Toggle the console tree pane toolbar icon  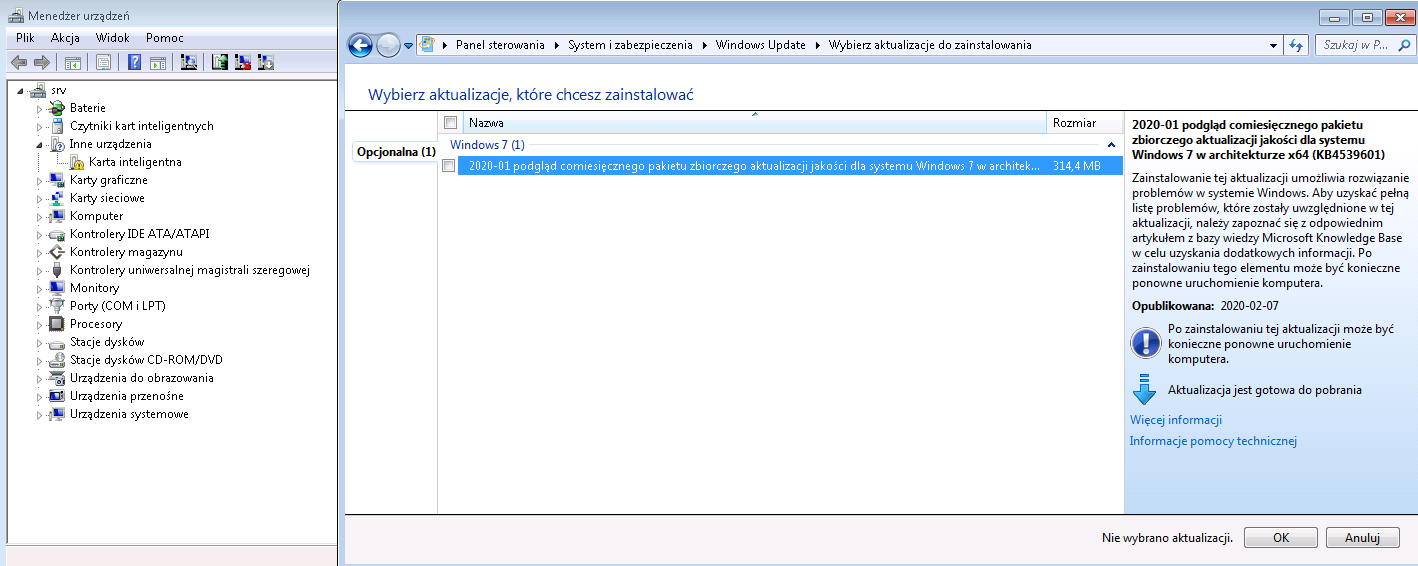(73, 62)
